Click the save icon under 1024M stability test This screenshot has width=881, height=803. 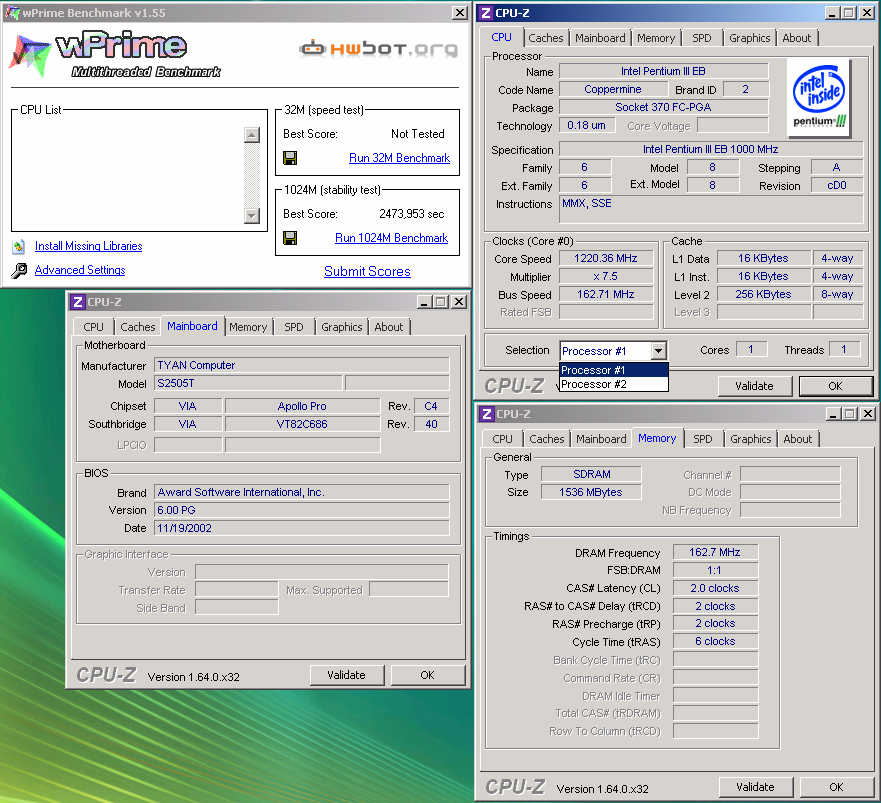(x=290, y=238)
